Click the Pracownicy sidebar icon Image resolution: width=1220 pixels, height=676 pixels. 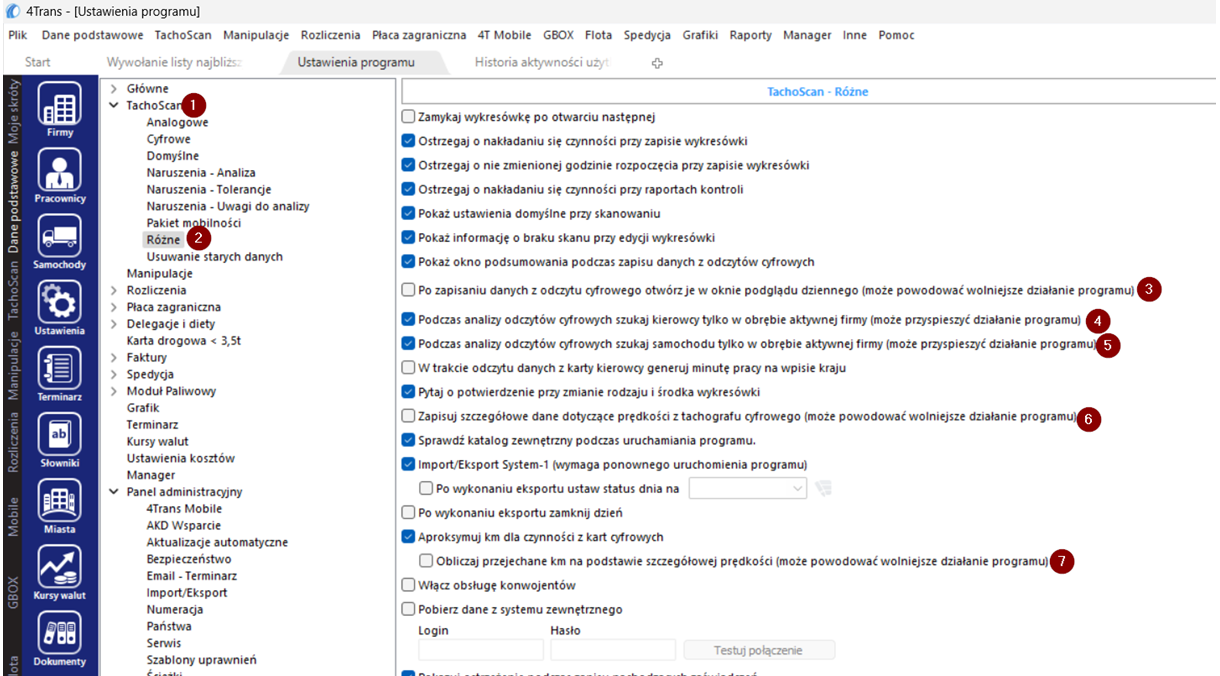pos(59,173)
